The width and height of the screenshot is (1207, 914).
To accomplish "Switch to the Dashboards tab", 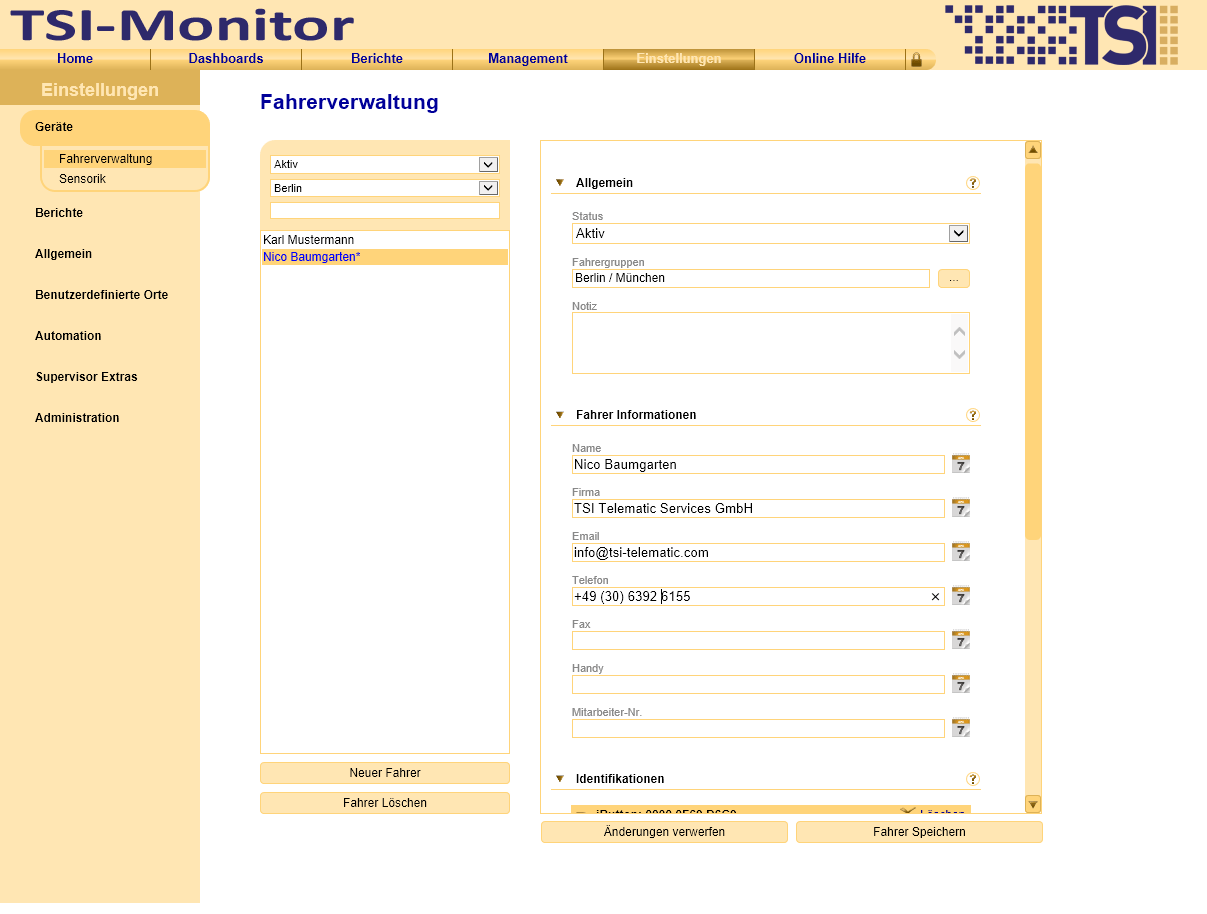I will coord(226,59).
